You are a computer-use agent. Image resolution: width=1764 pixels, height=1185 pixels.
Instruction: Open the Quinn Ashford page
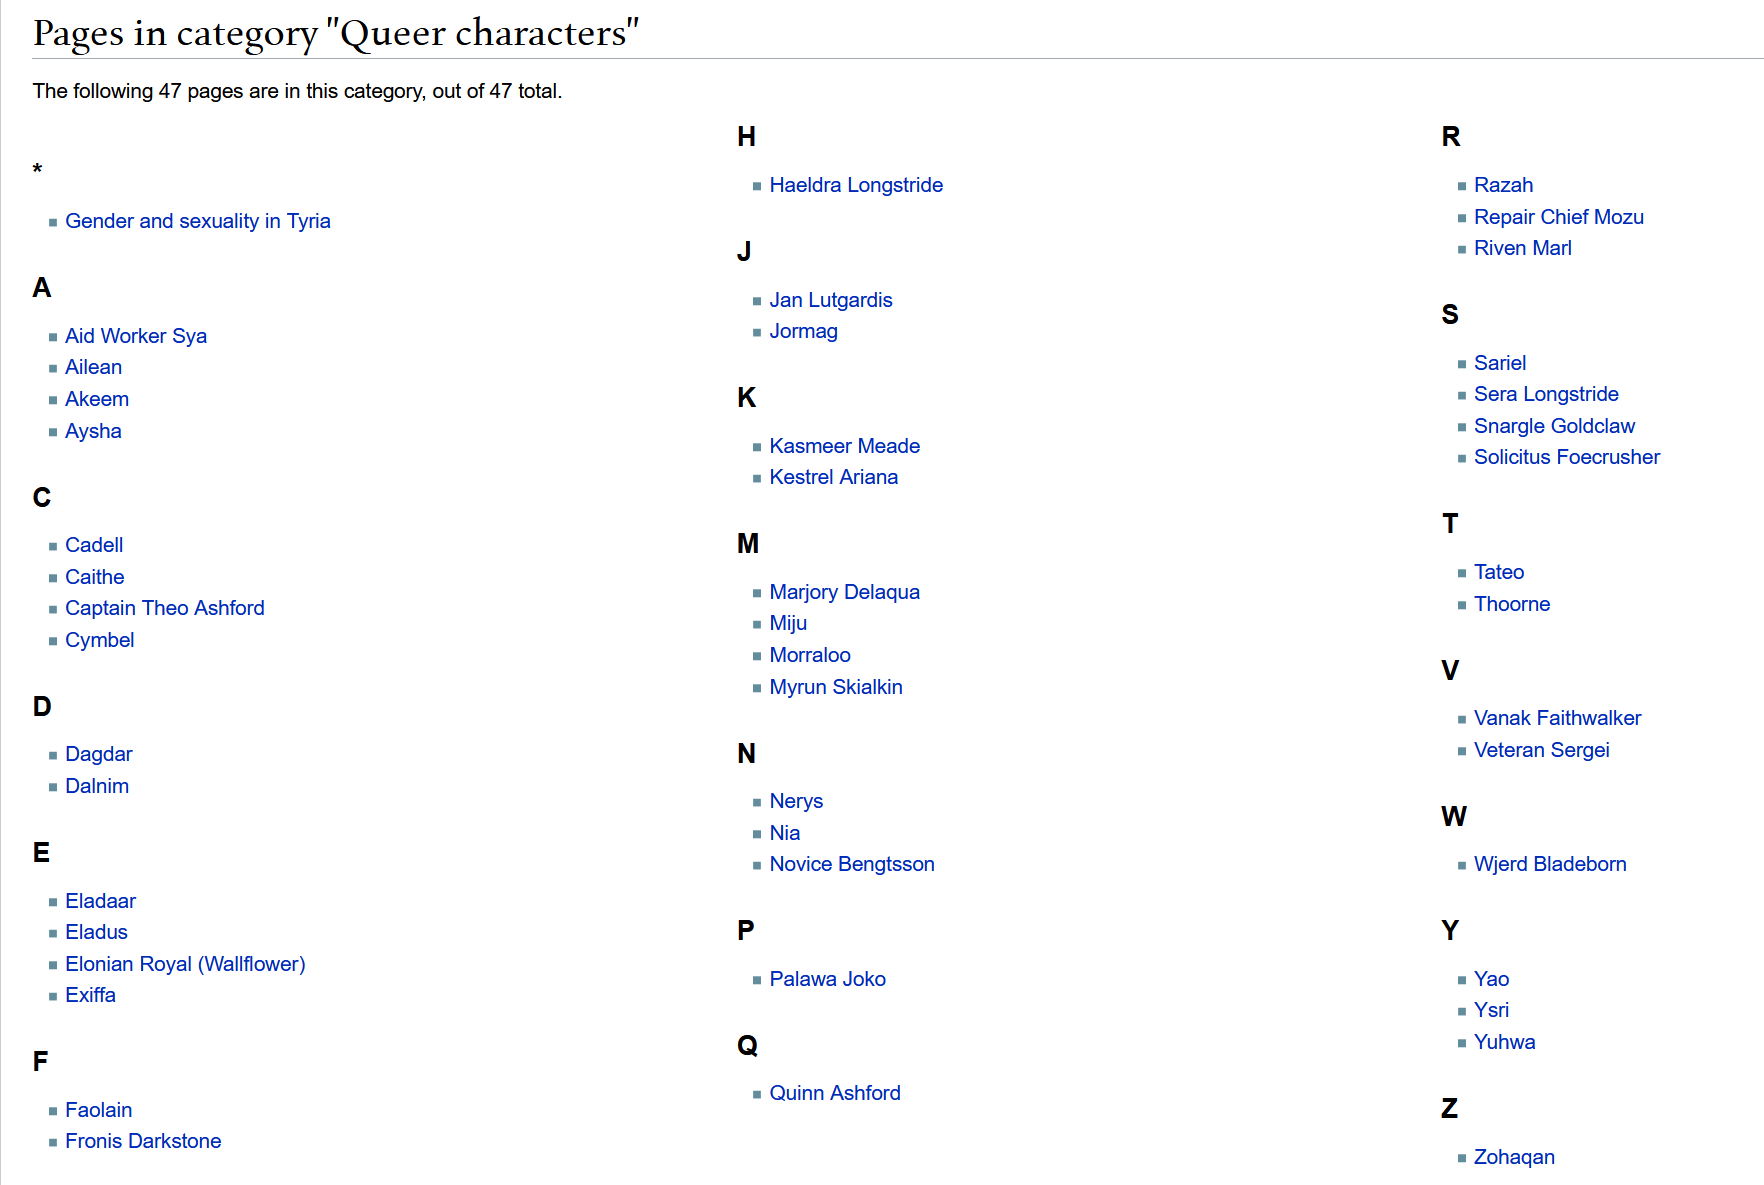coord(835,1093)
